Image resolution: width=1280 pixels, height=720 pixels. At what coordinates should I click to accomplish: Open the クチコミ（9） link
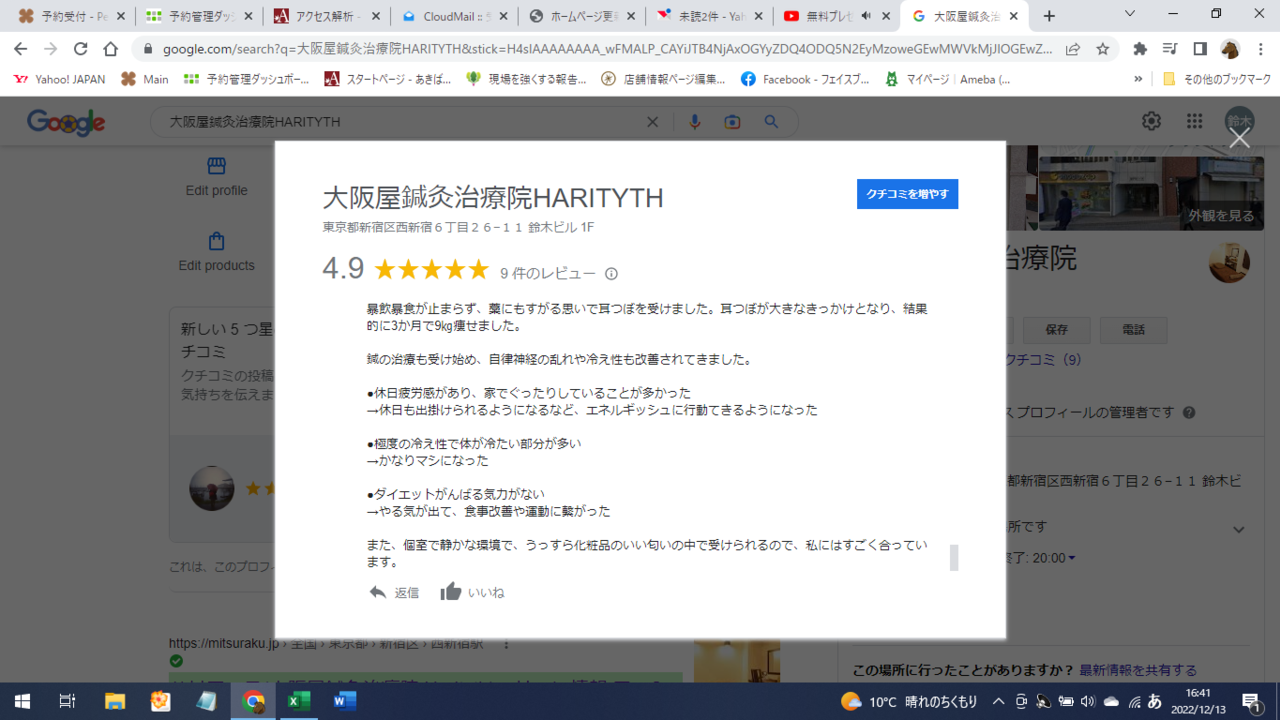click(1043, 359)
